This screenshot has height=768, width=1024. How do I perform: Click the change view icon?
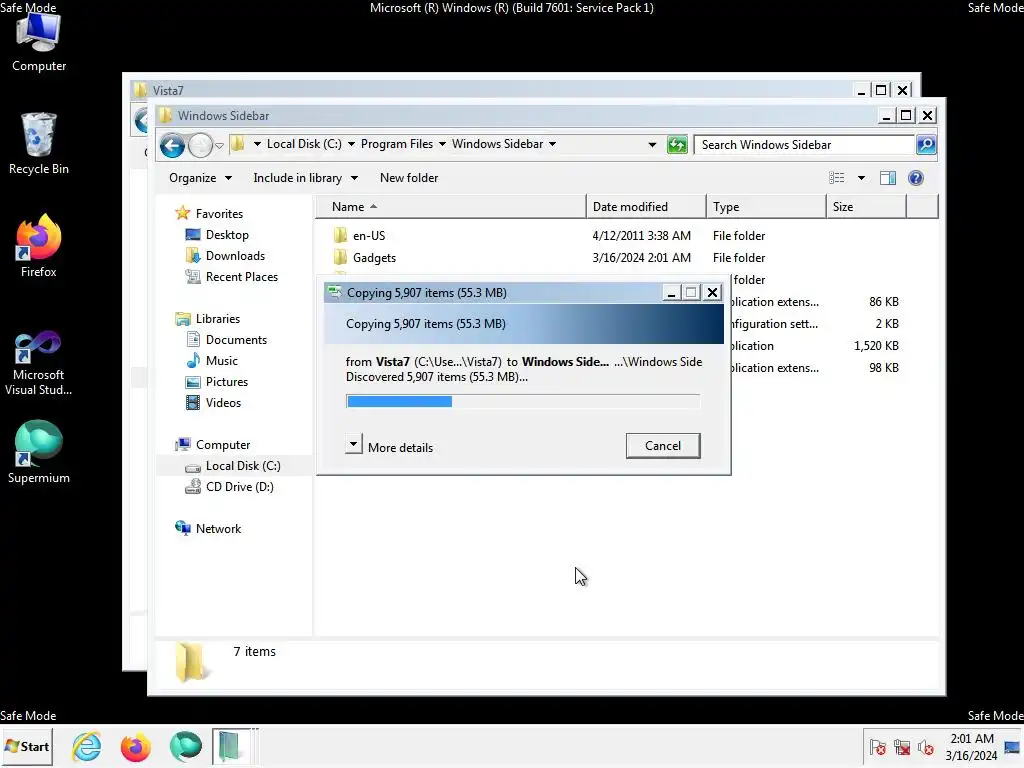coord(837,178)
